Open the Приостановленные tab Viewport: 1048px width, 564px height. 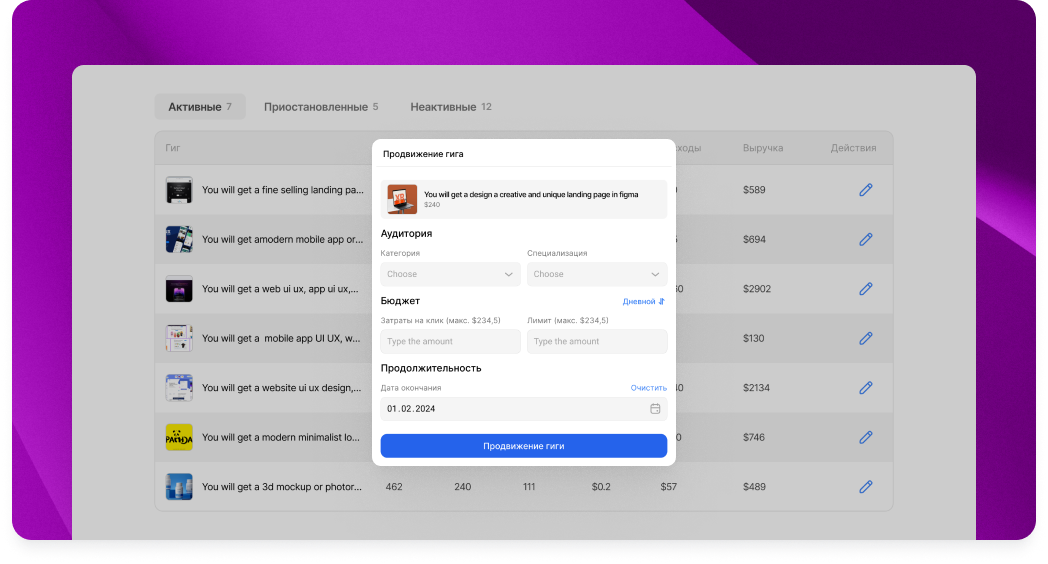(321, 107)
